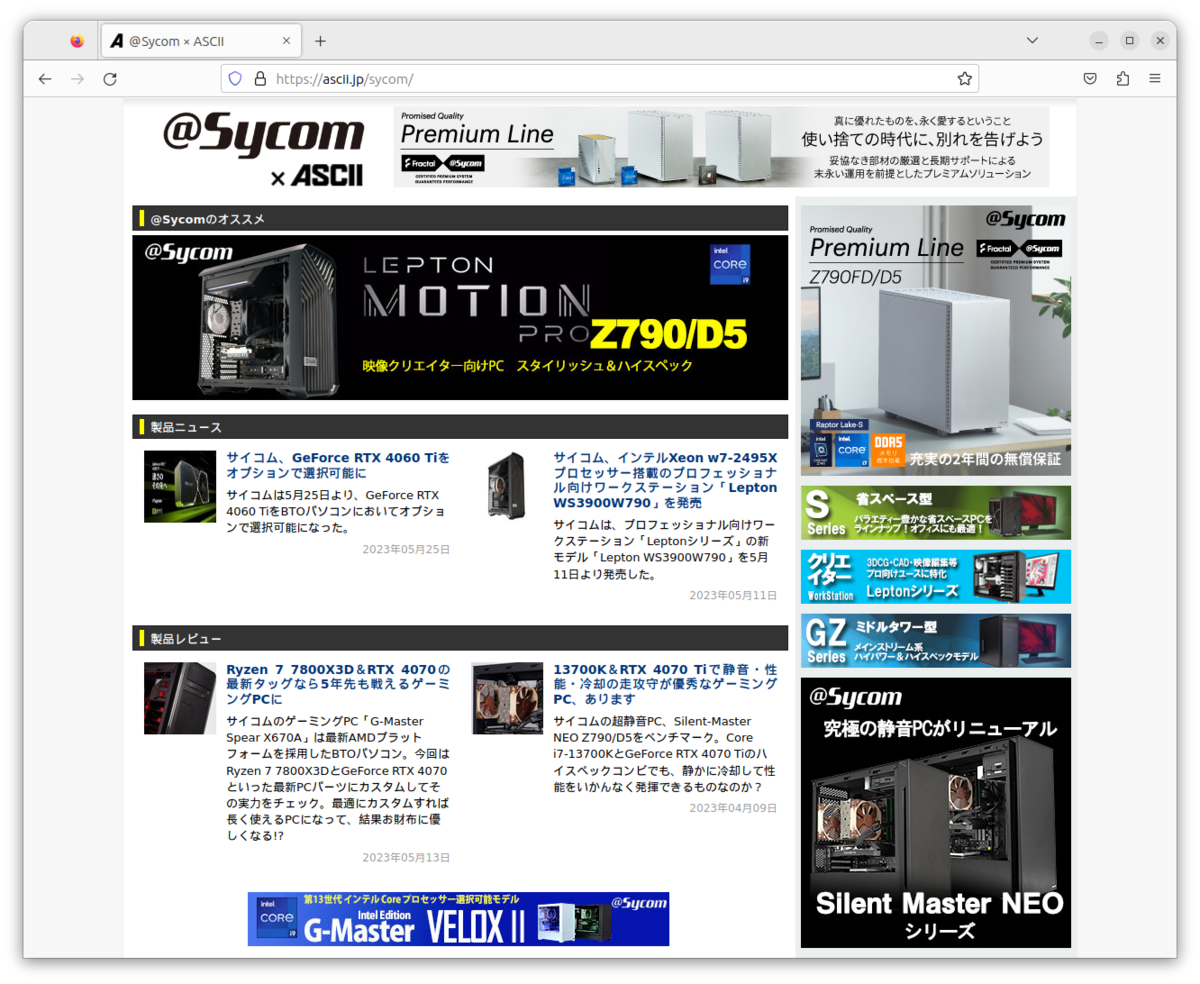Focus the URL address bar
The image size is (1200, 984).
tap(600, 79)
